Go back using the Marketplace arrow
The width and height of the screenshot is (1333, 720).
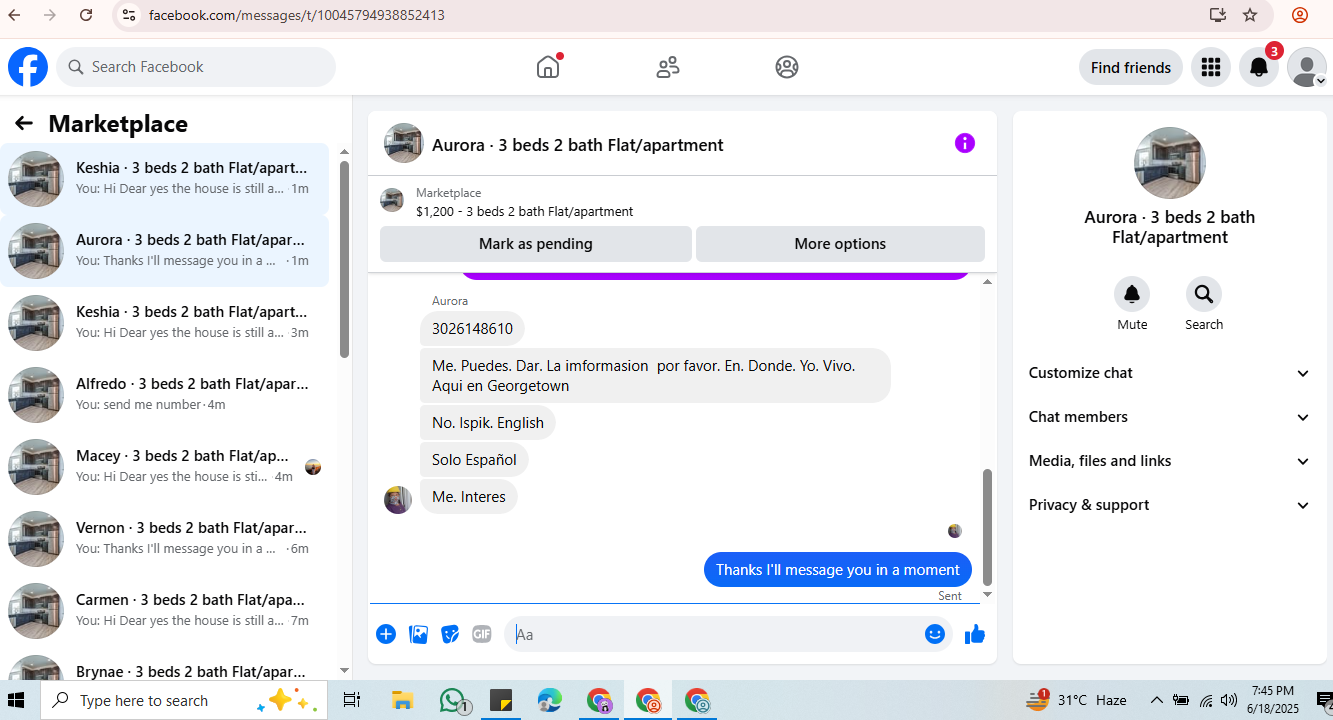(24, 123)
